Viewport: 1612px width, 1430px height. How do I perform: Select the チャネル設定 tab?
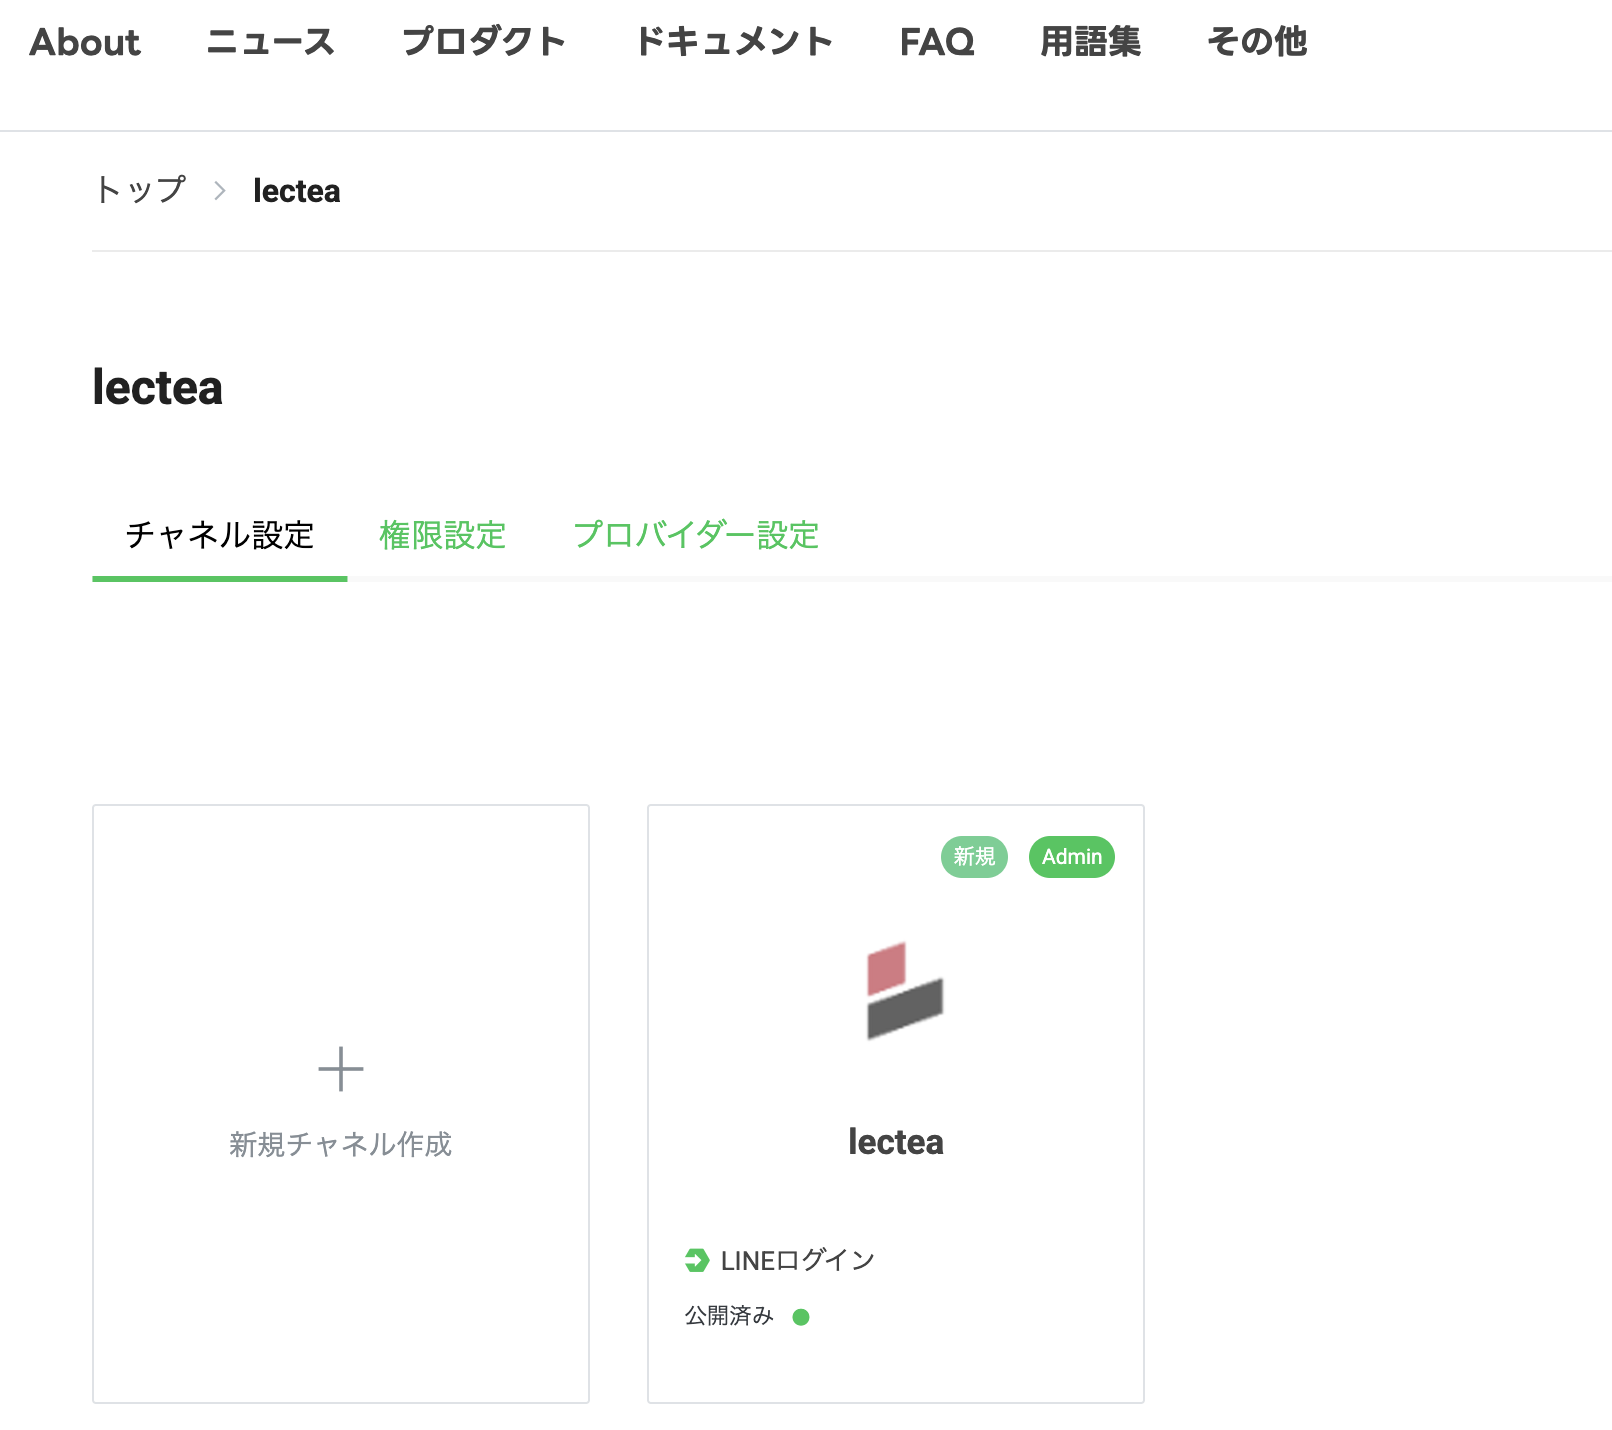(219, 535)
